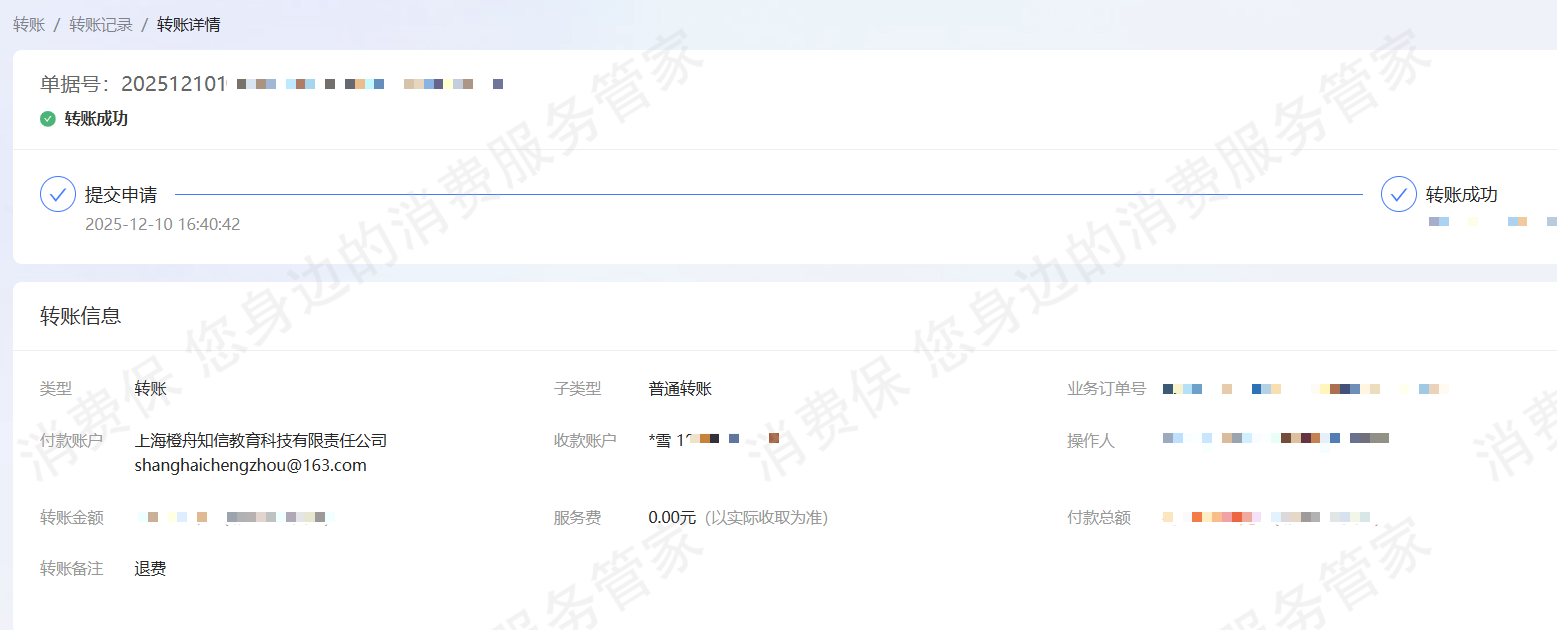
Task: Click the 操作人 field label
Action: 1091,440
